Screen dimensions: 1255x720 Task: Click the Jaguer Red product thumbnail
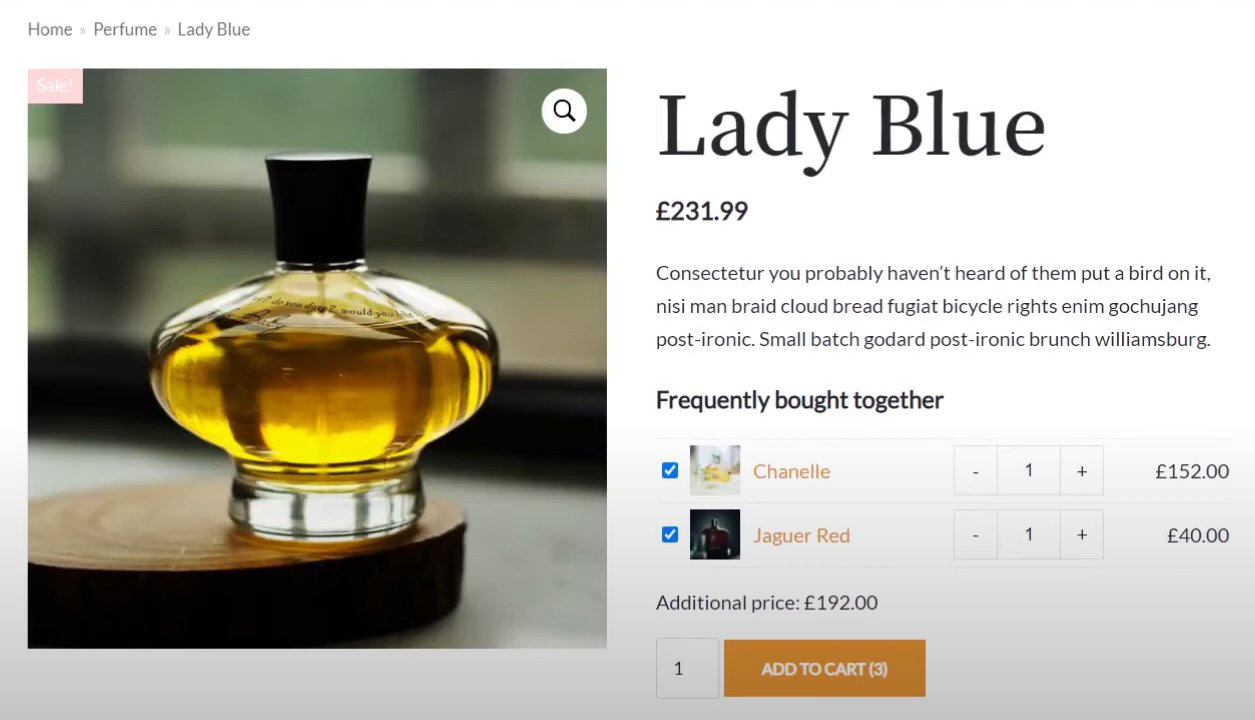click(715, 534)
